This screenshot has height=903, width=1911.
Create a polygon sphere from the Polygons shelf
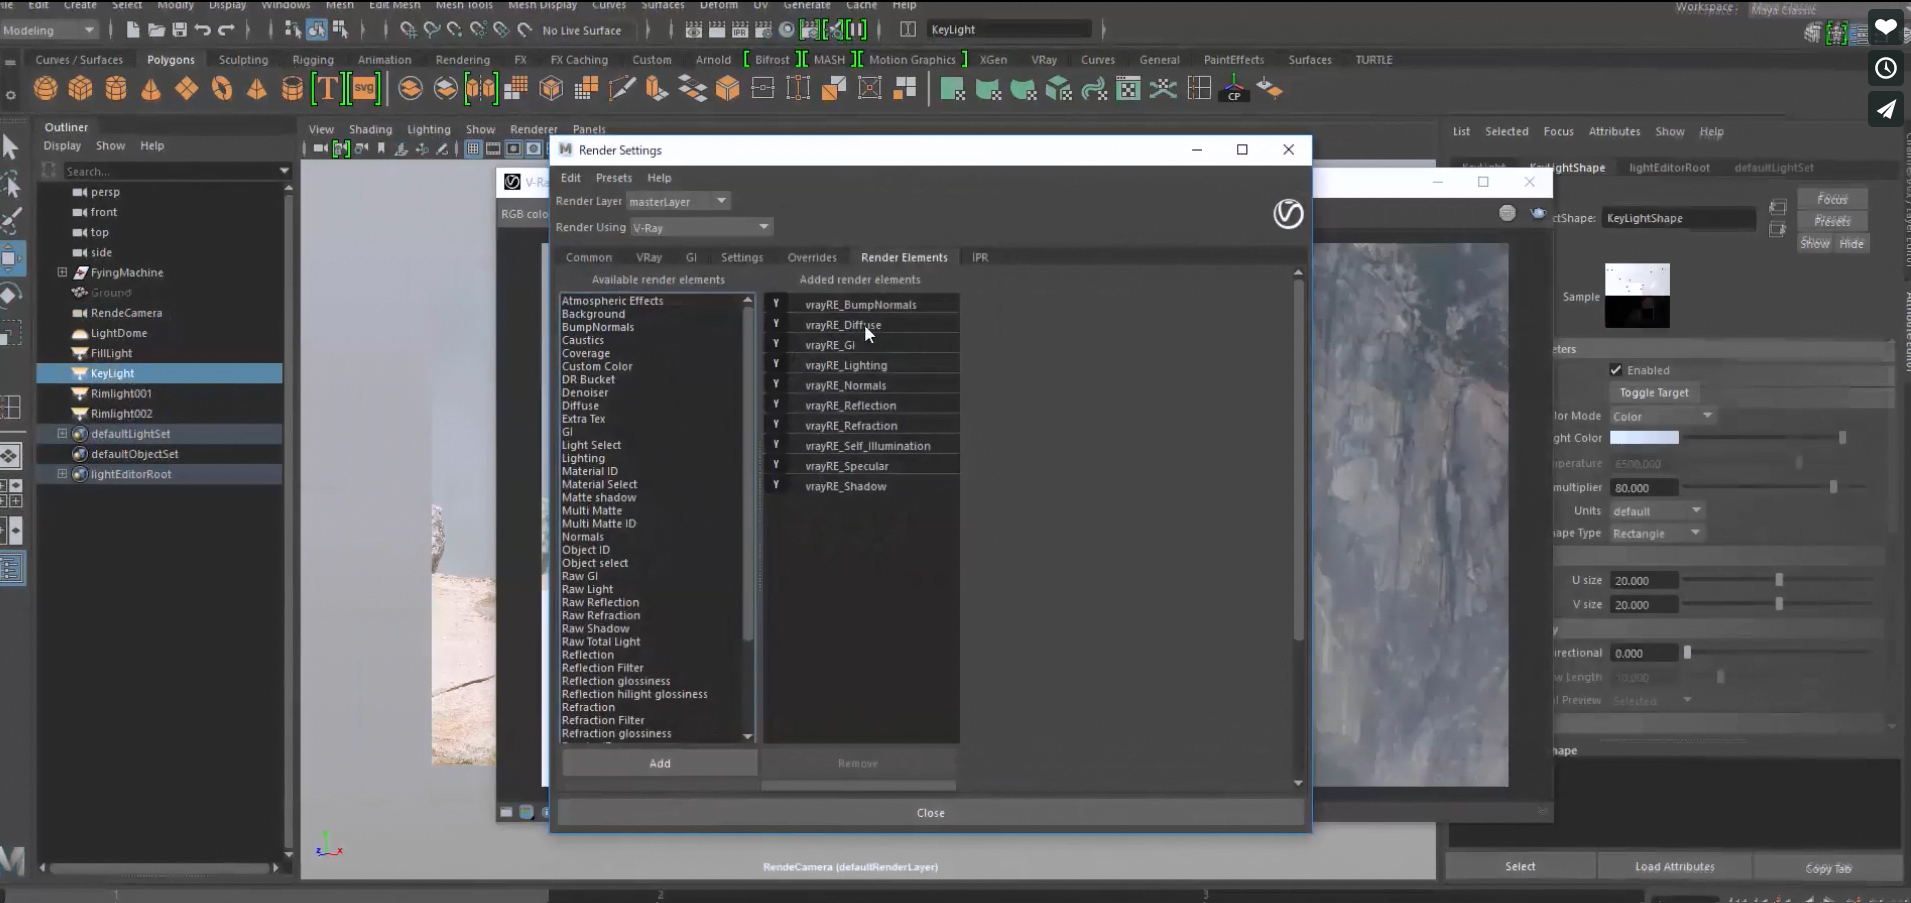(x=44, y=89)
